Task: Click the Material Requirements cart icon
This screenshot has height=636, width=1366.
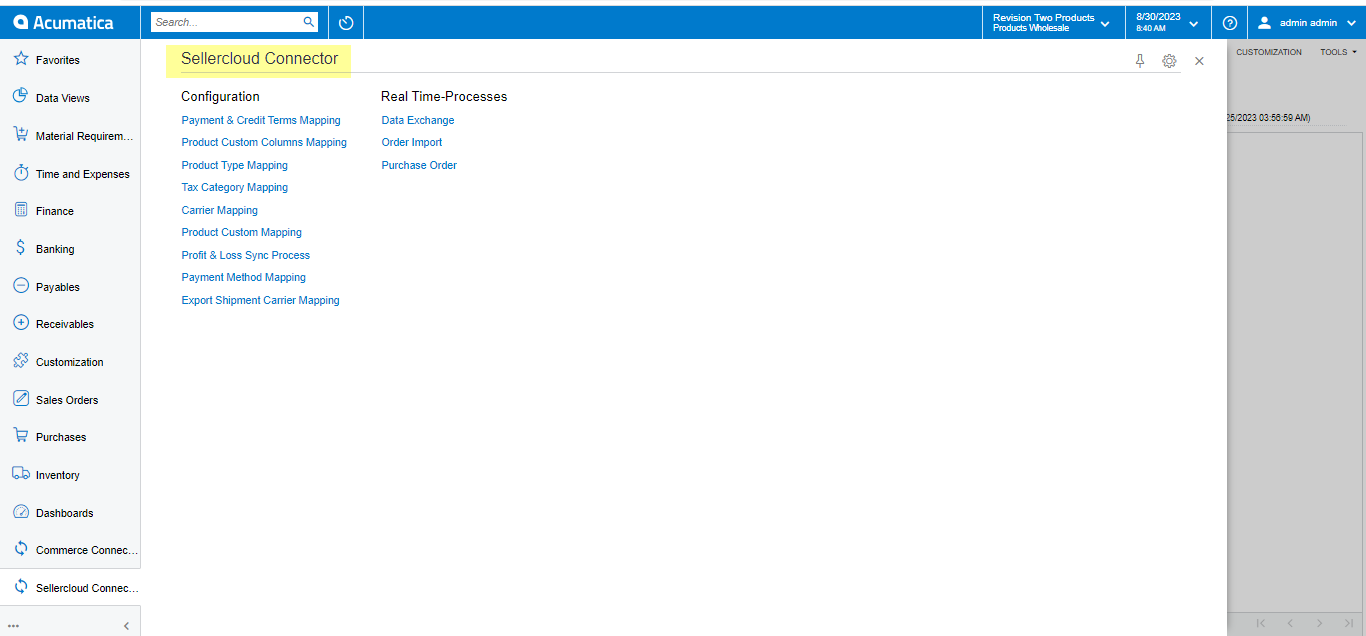Action: pyautogui.click(x=20, y=135)
